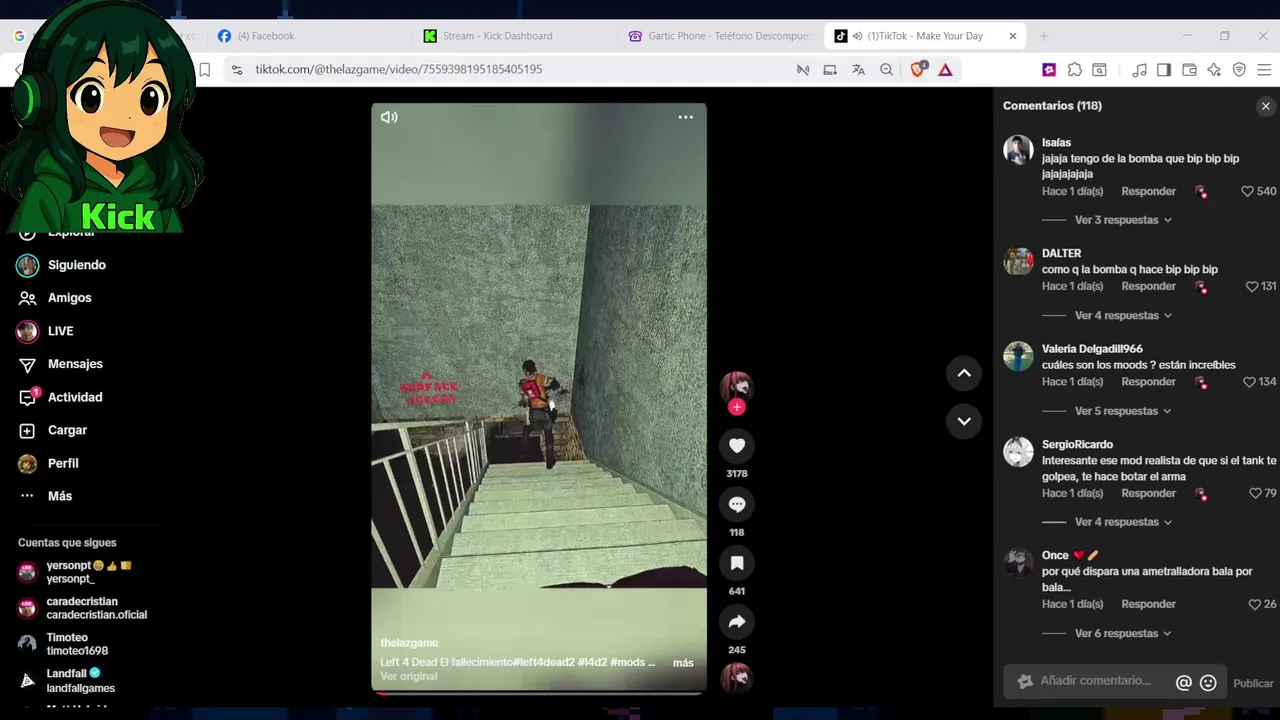Click the zoom magnifier icon in address bar
This screenshot has width=1280, height=720.
coord(886,69)
